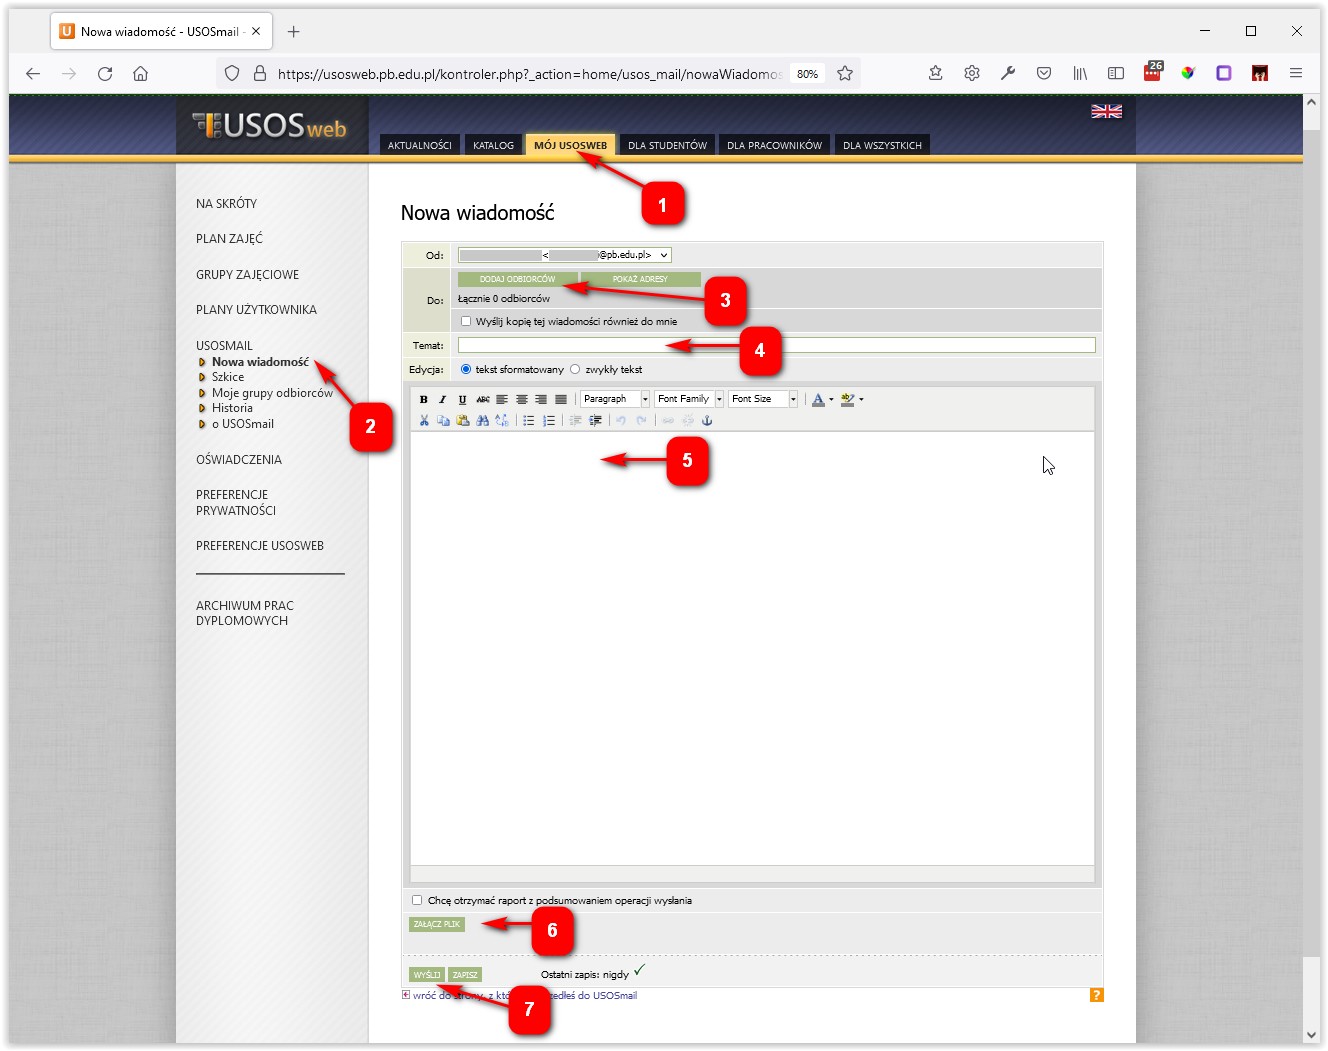Select 'tekst sformatowany' editing mode

click(x=466, y=369)
